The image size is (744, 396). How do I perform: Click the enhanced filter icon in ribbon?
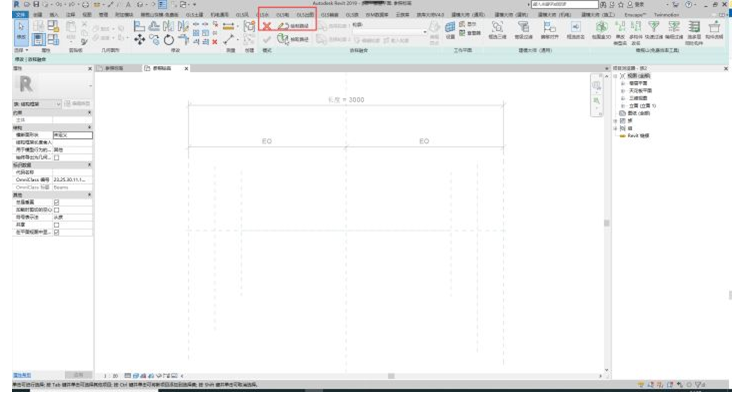[523, 27]
